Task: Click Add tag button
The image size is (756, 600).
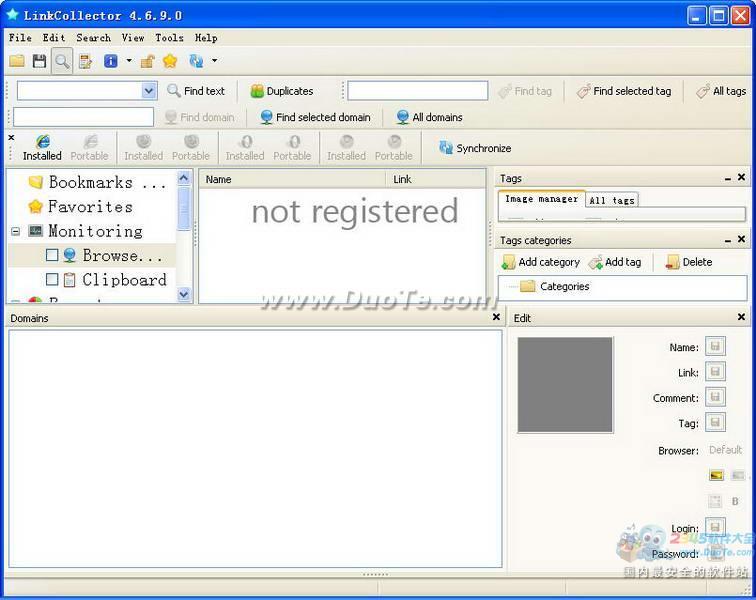Action: [x=615, y=262]
